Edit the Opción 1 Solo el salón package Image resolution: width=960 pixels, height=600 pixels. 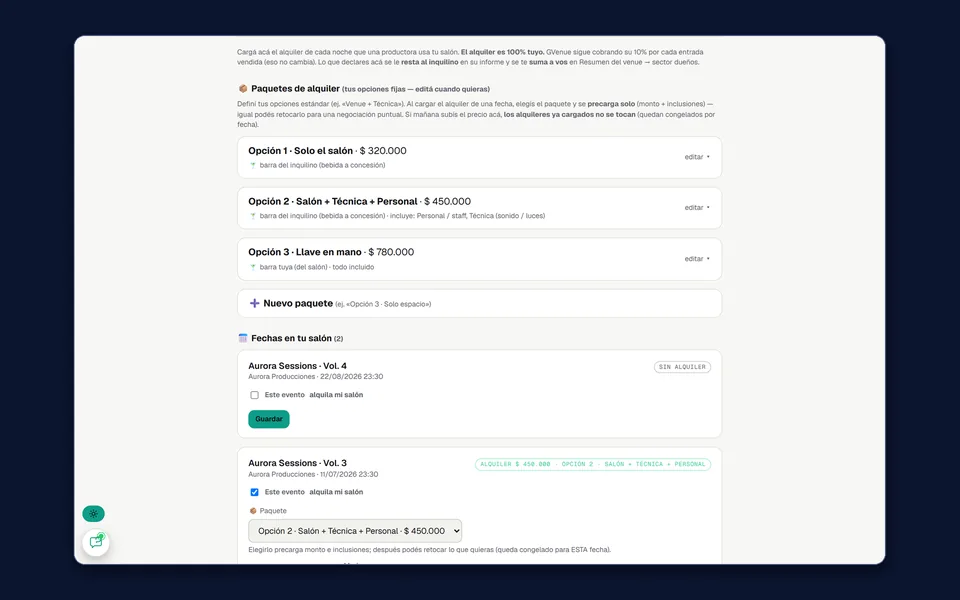[697, 157]
